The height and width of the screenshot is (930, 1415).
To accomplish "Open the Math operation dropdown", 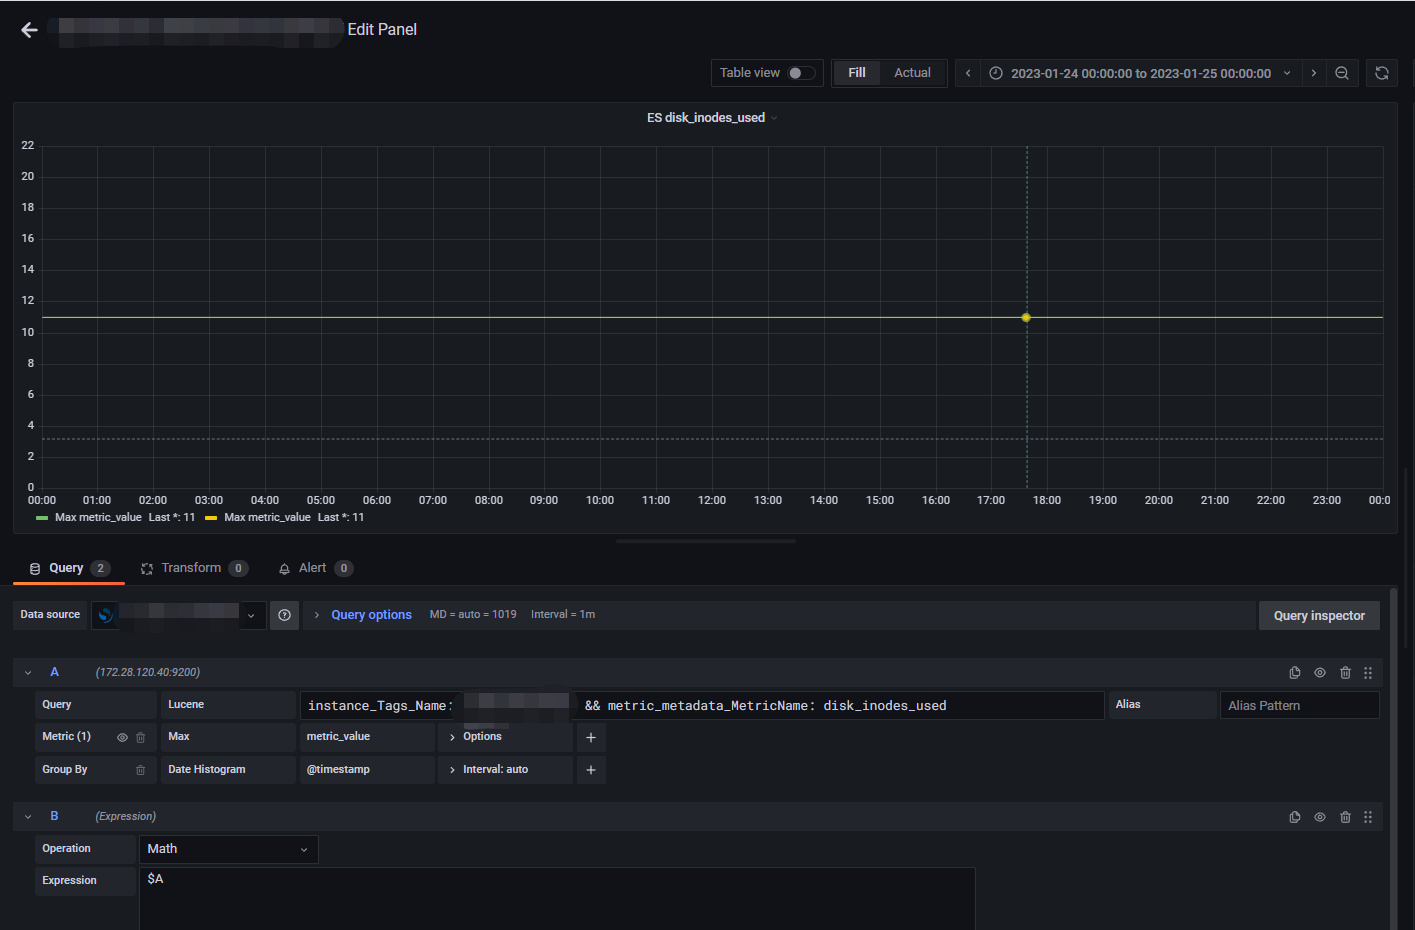I will pos(228,848).
